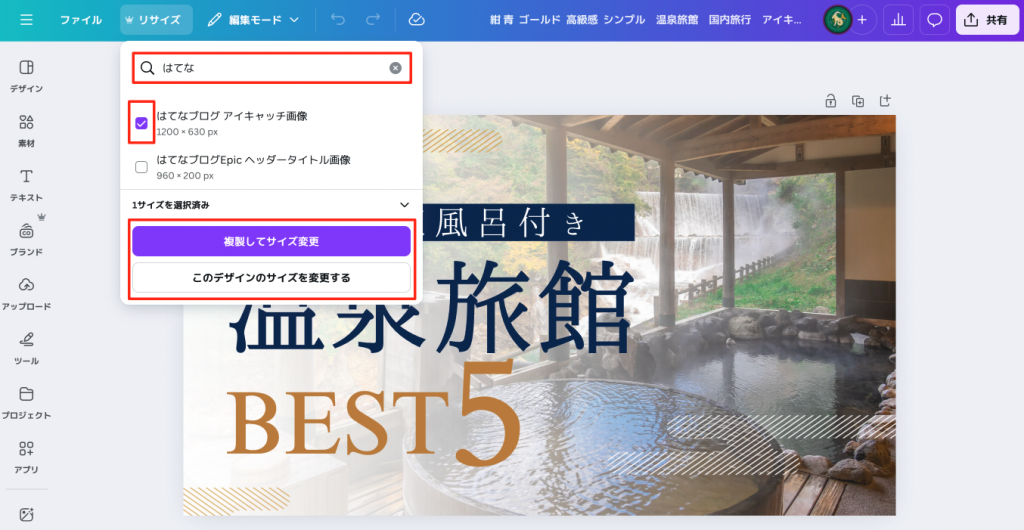Expand the 1サイズを選択済み chevron
The height and width of the screenshot is (530, 1024).
(x=404, y=205)
